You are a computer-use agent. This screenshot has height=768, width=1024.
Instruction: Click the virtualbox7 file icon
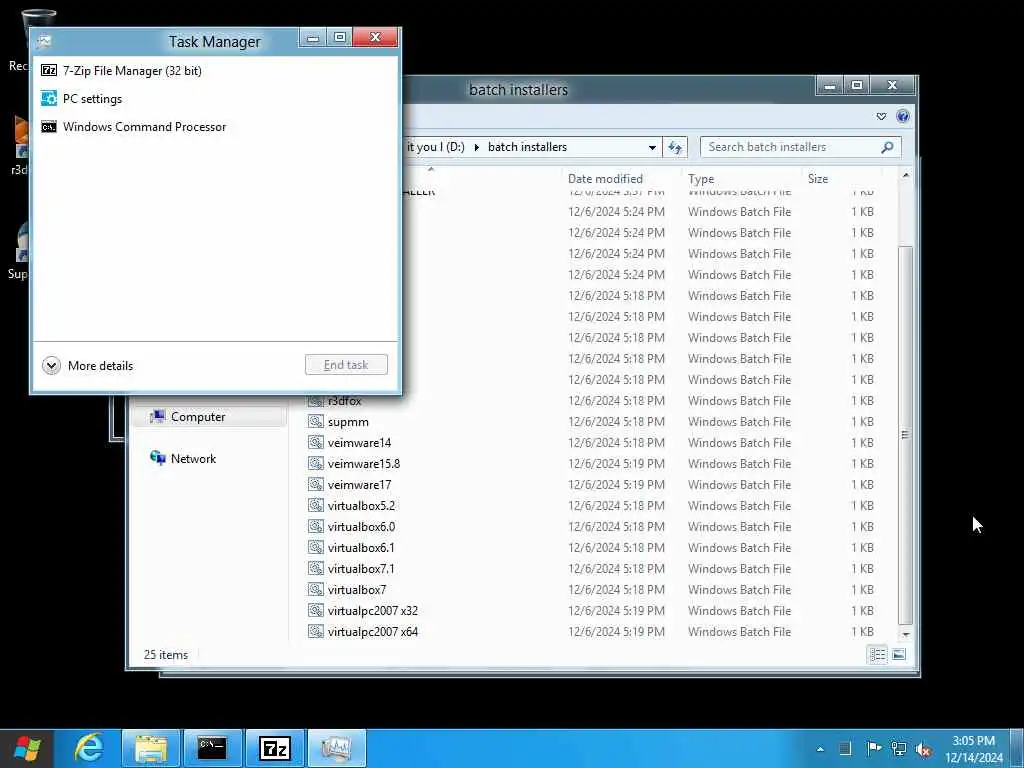coord(315,589)
